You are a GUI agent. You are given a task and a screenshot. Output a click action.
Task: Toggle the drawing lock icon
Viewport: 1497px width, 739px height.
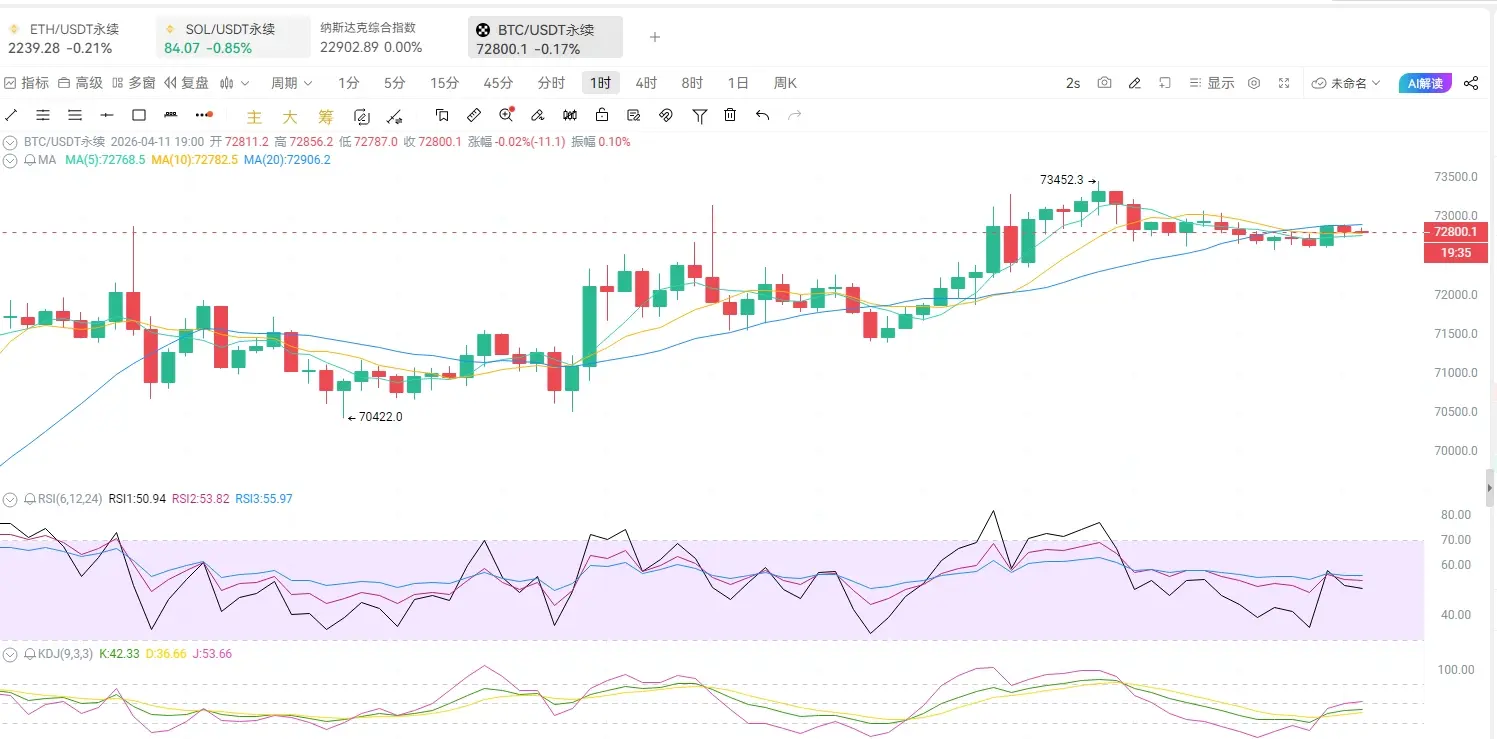pos(602,115)
